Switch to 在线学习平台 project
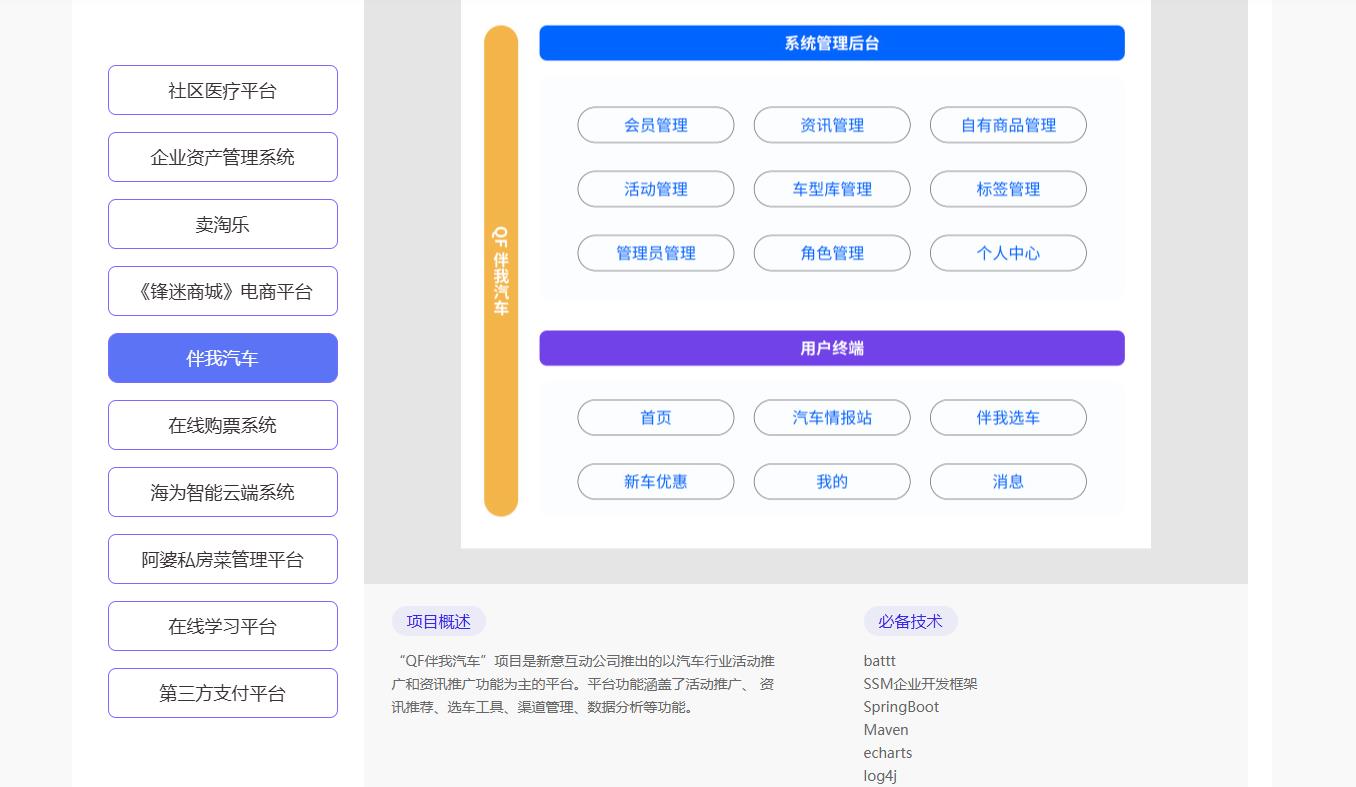This screenshot has height=787, width=1356. coord(222,626)
